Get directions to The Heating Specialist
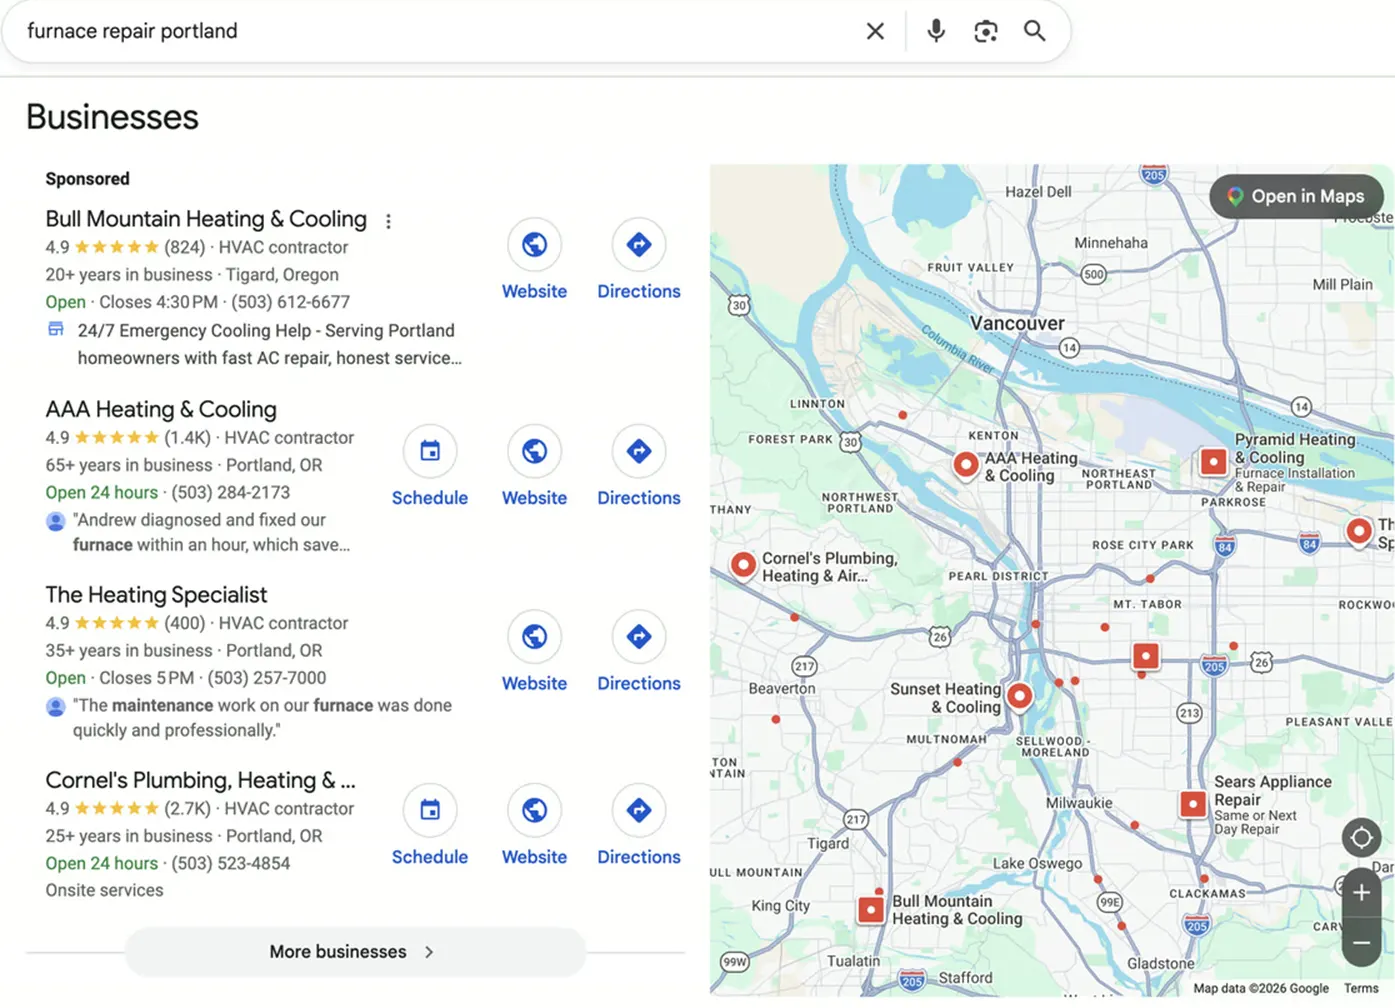Screen dimensions: 1395x1008 coord(639,636)
